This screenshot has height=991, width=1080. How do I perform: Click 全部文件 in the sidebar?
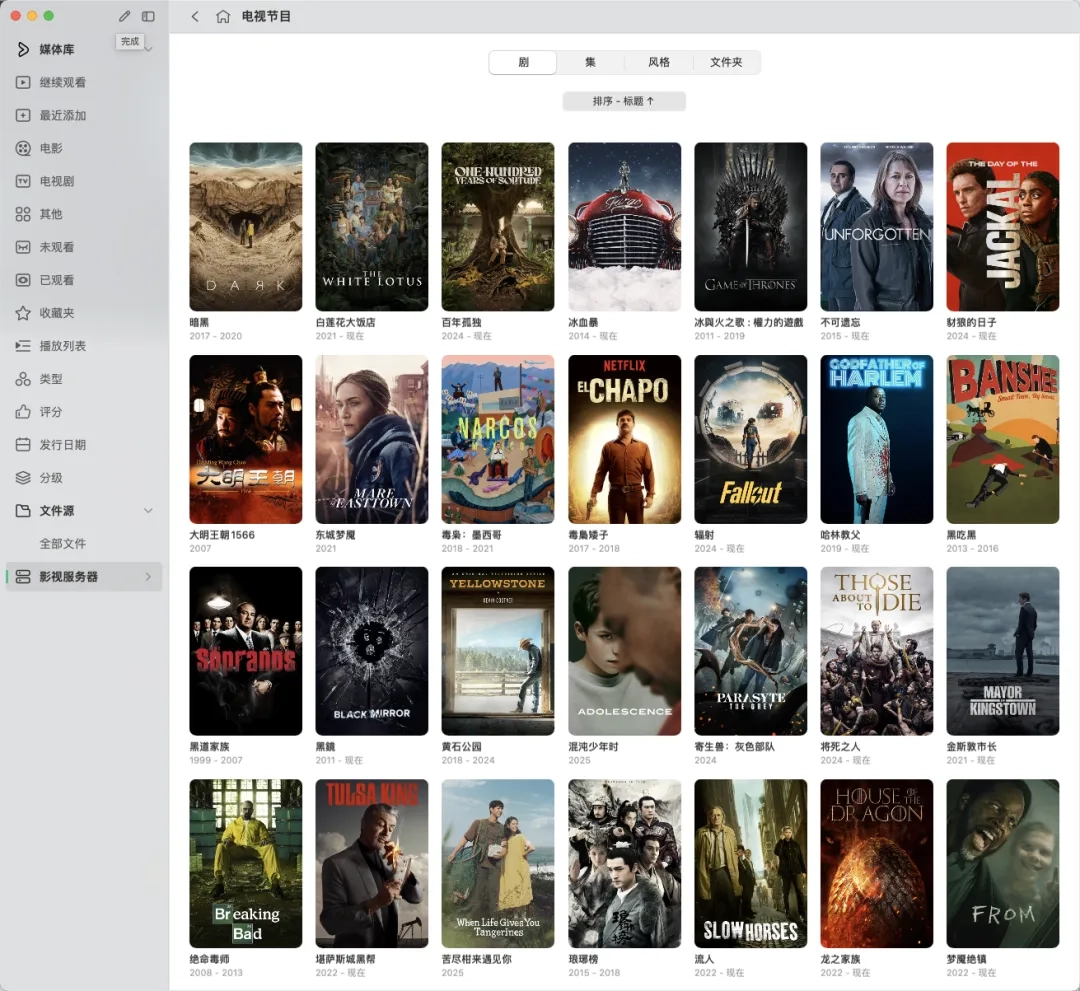pyautogui.click(x=63, y=544)
